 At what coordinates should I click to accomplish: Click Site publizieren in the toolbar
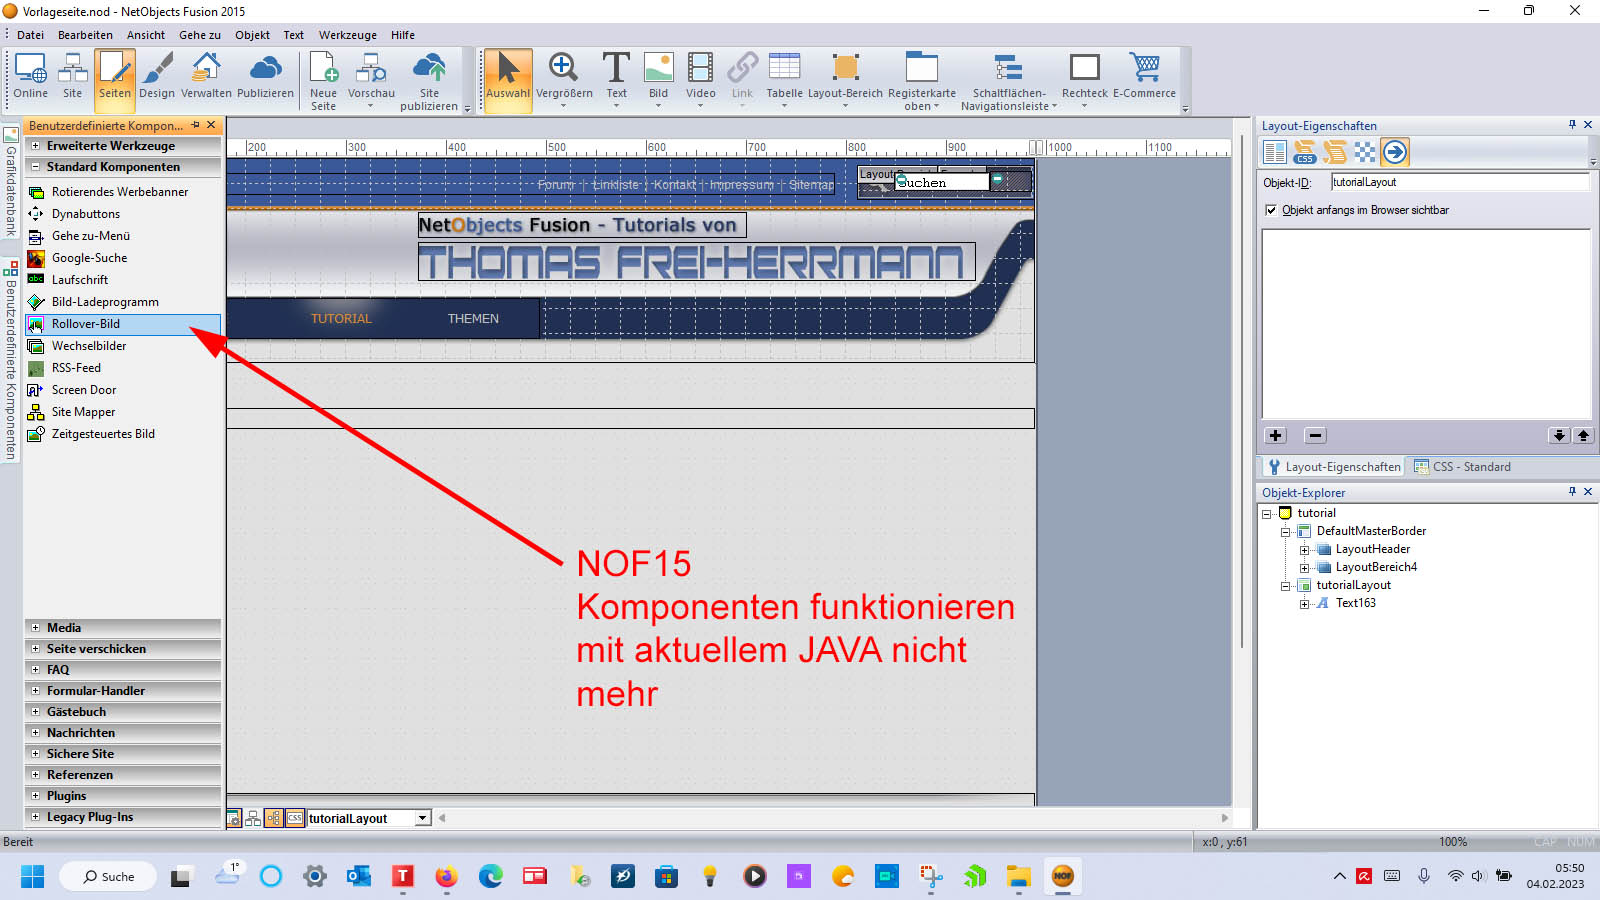tap(429, 81)
